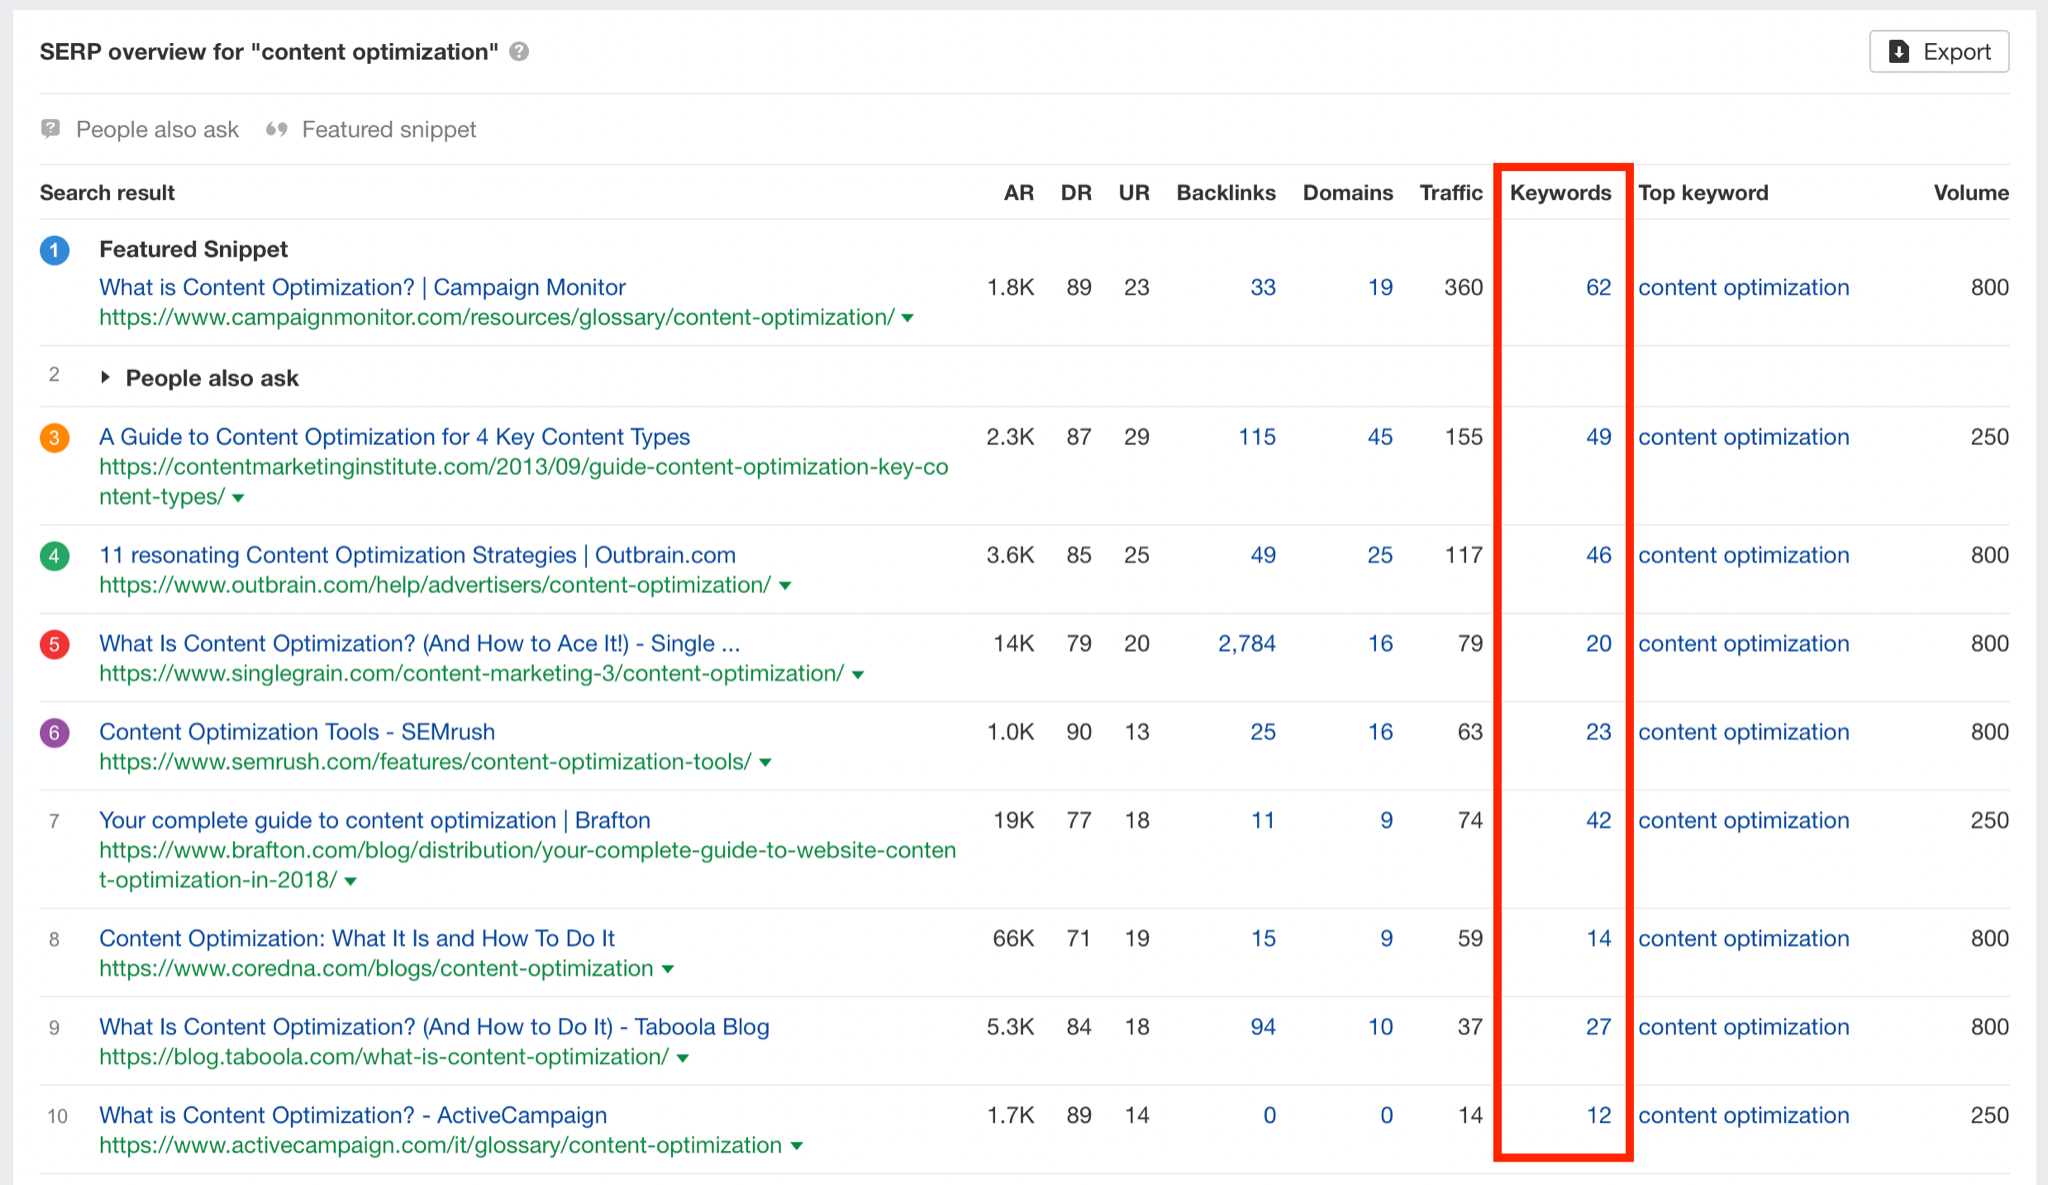Click the Featured snippet quote icon
Viewport: 2048px width, 1185px height.
pyautogui.click(x=277, y=129)
